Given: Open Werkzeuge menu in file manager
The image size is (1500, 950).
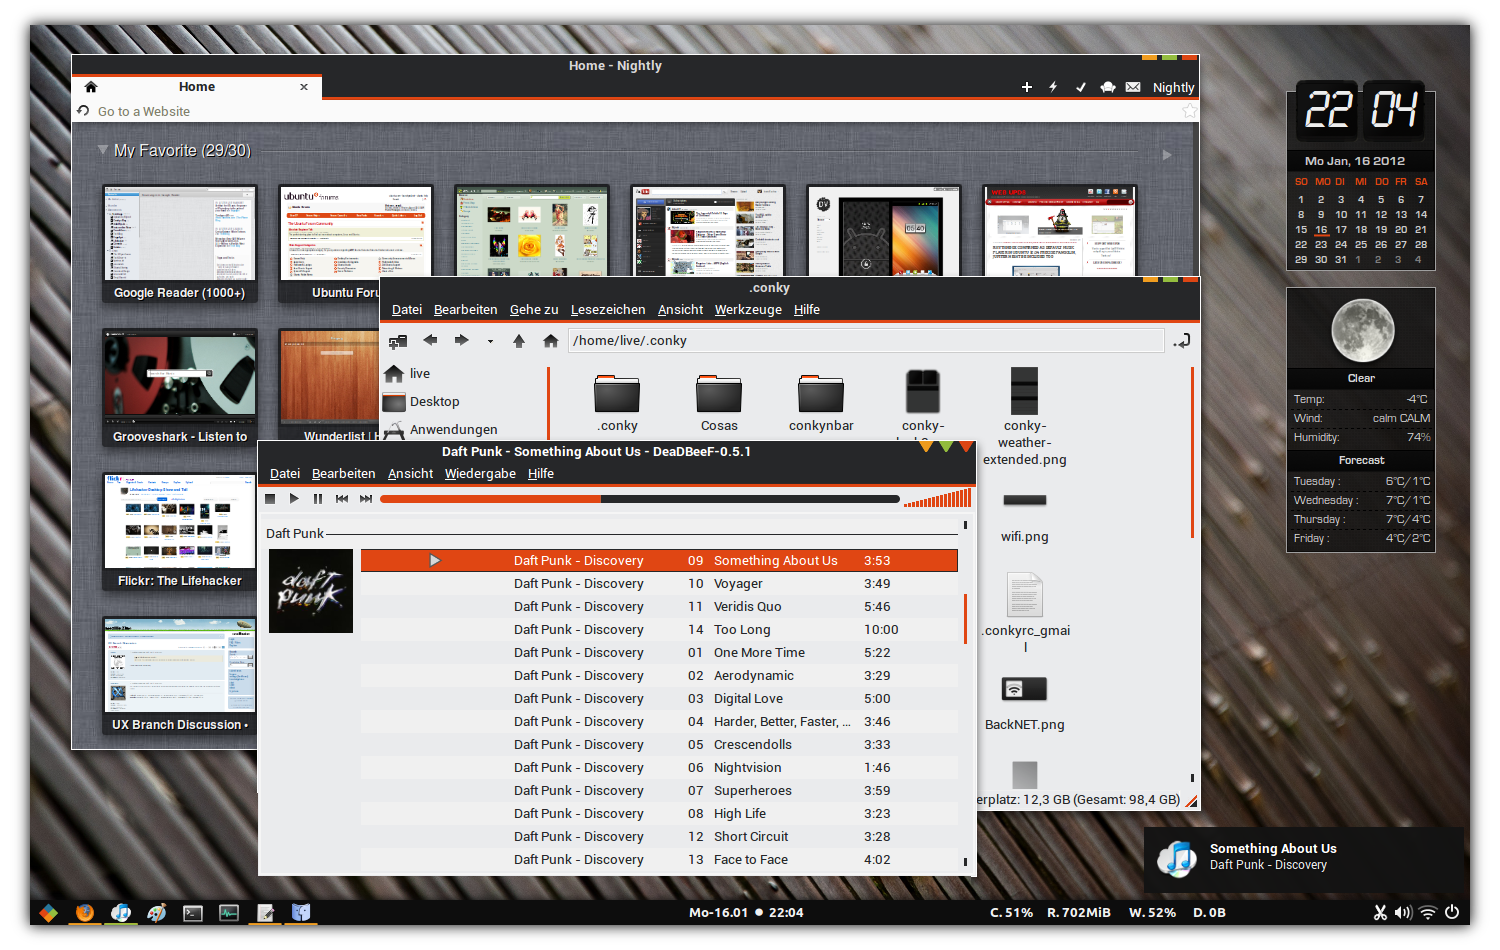Looking at the screenshot, I should pyautogui.click(x=748, y=310).
